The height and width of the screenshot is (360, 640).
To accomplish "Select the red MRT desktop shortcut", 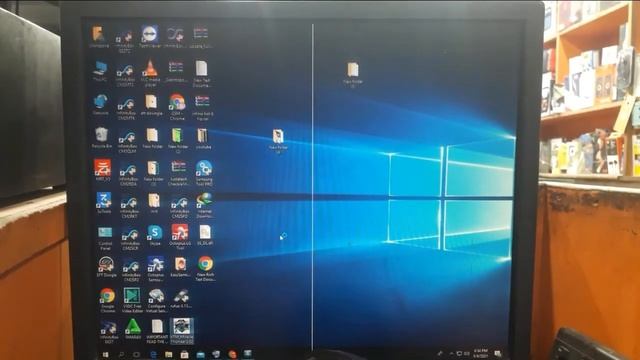I will coord(102,169).
